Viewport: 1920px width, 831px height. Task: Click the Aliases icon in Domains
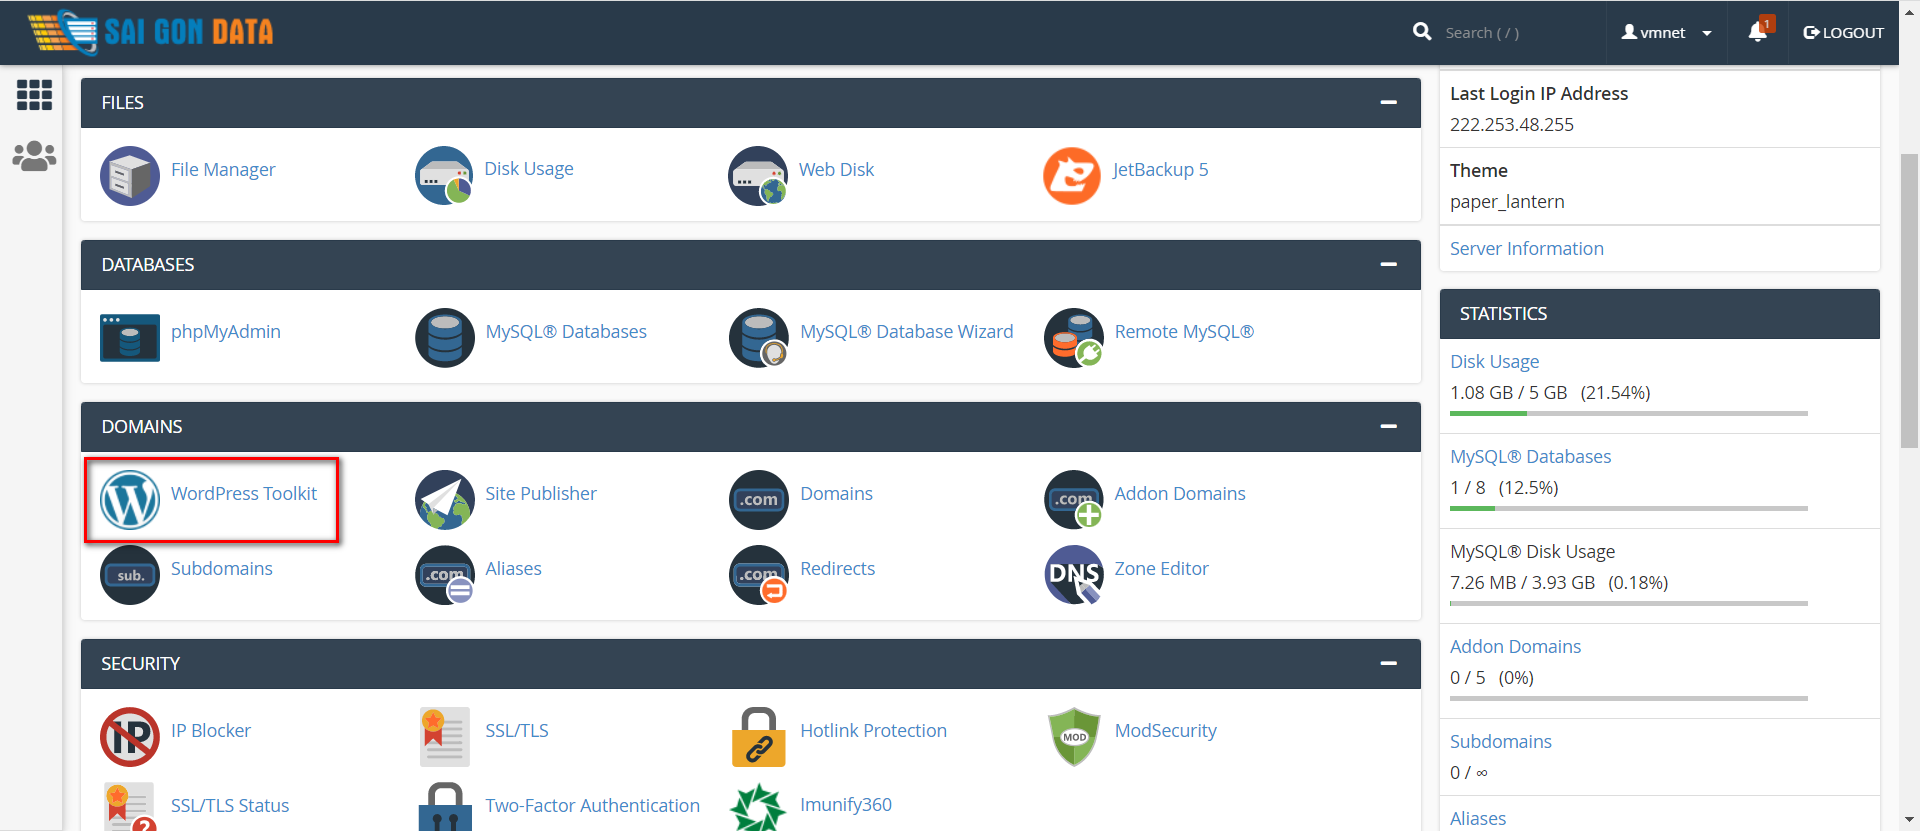[444, 574]
